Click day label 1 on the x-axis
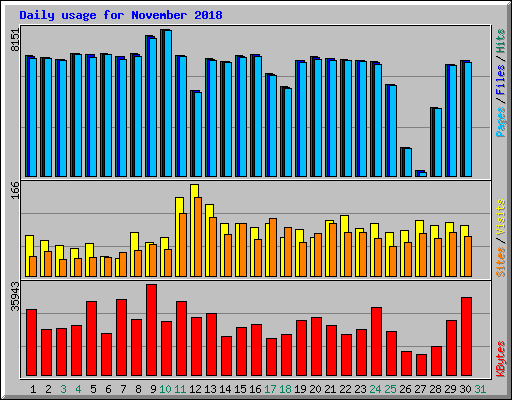512x400 pixels. tap(33, 389)
